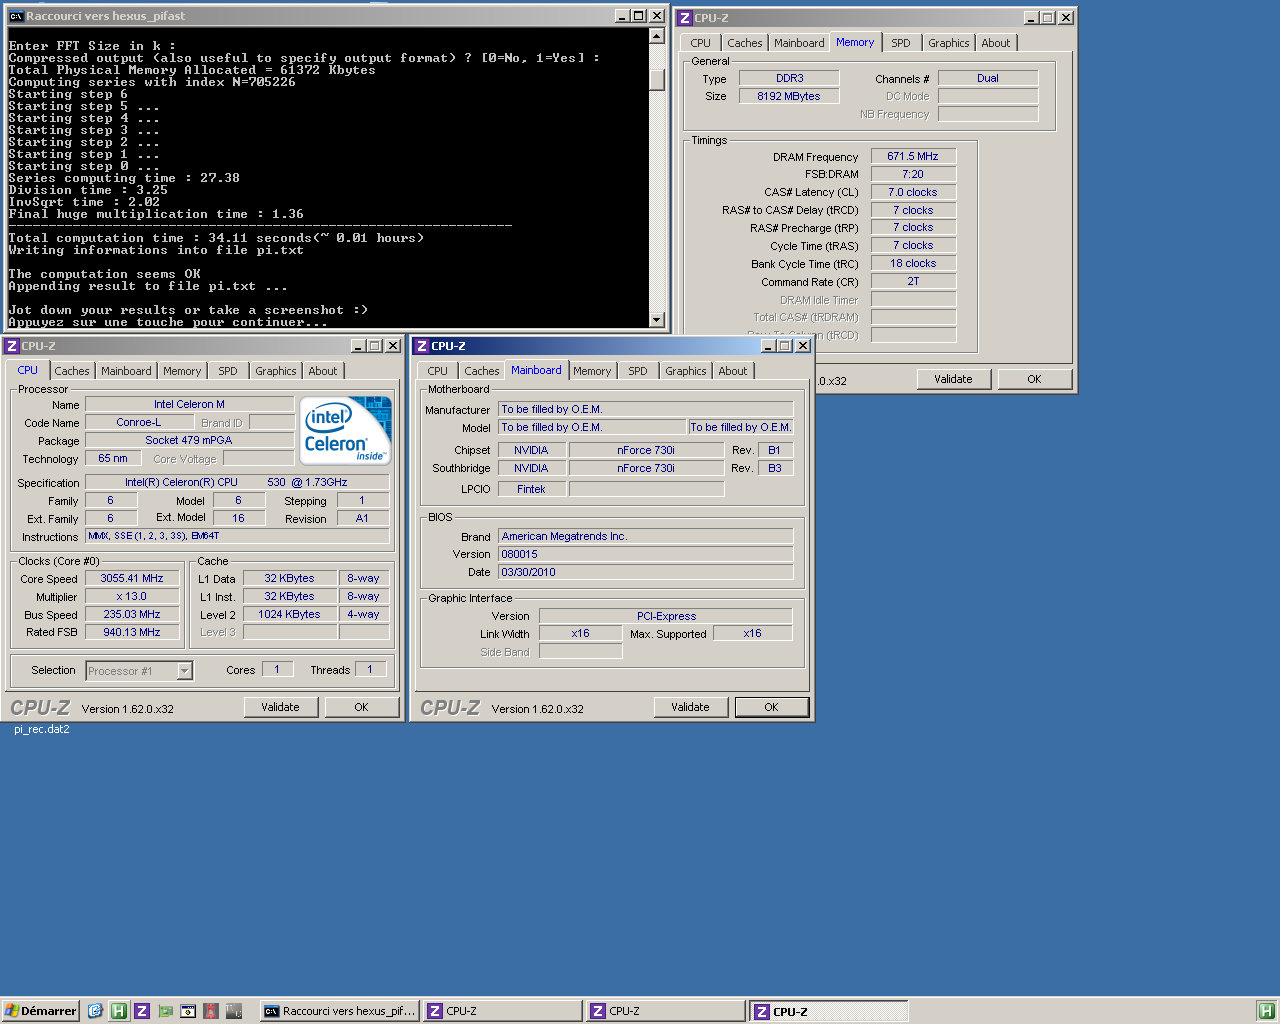Click the Z icon of the CPU tab window title bar

pyautogui.click(x=12, y=346)
